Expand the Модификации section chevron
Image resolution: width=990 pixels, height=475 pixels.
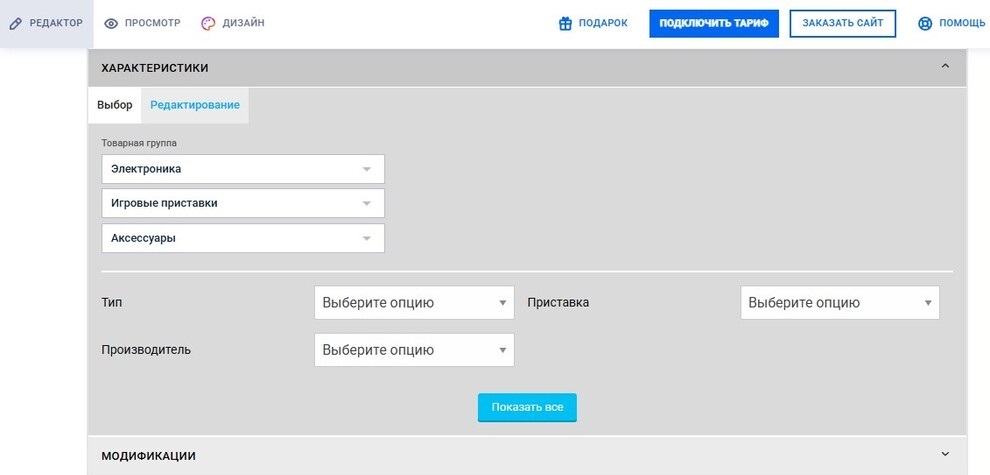[x=945, y=454]
